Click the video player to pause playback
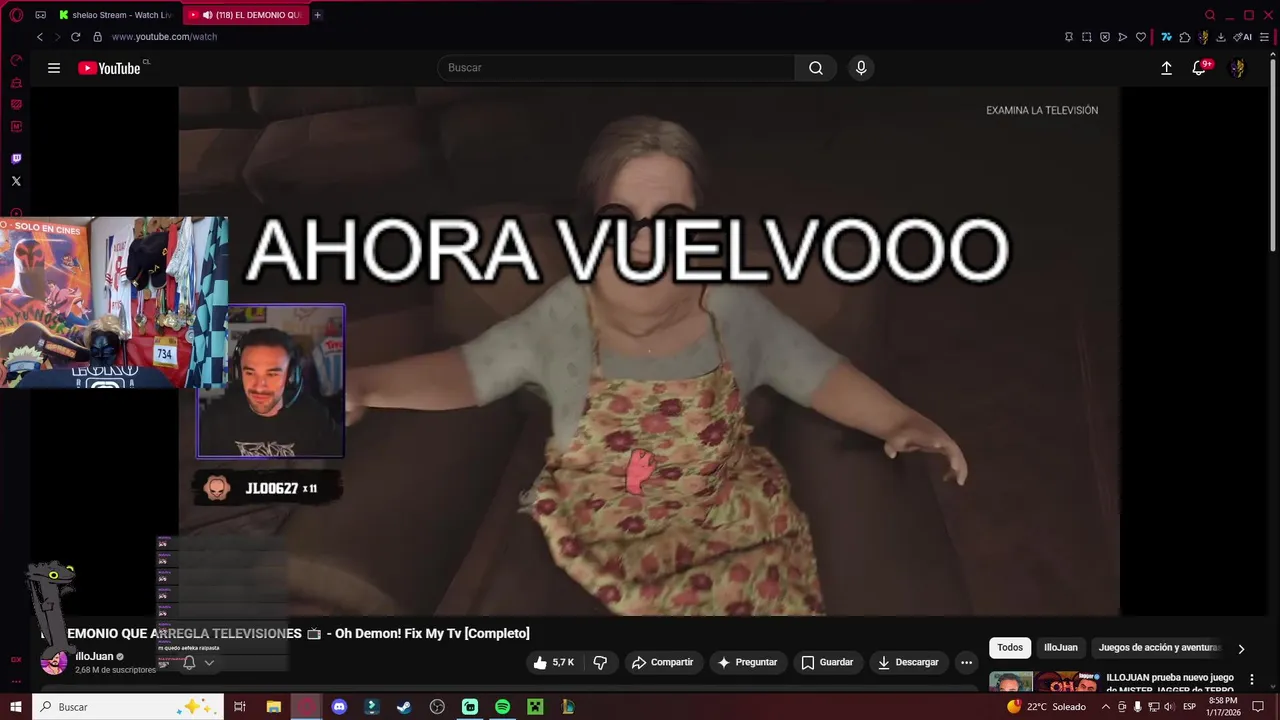This screenshot has height=720, width=1280. (x=648, y=350)
